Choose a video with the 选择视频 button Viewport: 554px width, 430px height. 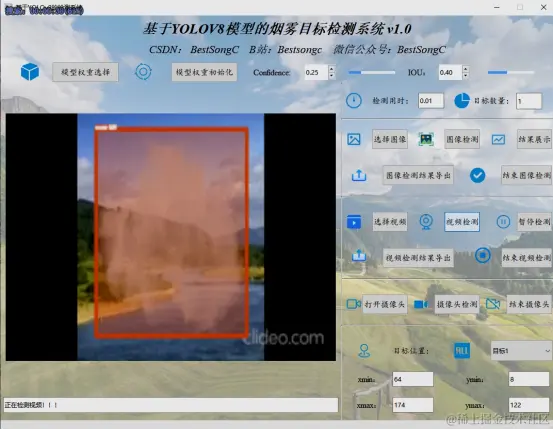click(390, 222)
